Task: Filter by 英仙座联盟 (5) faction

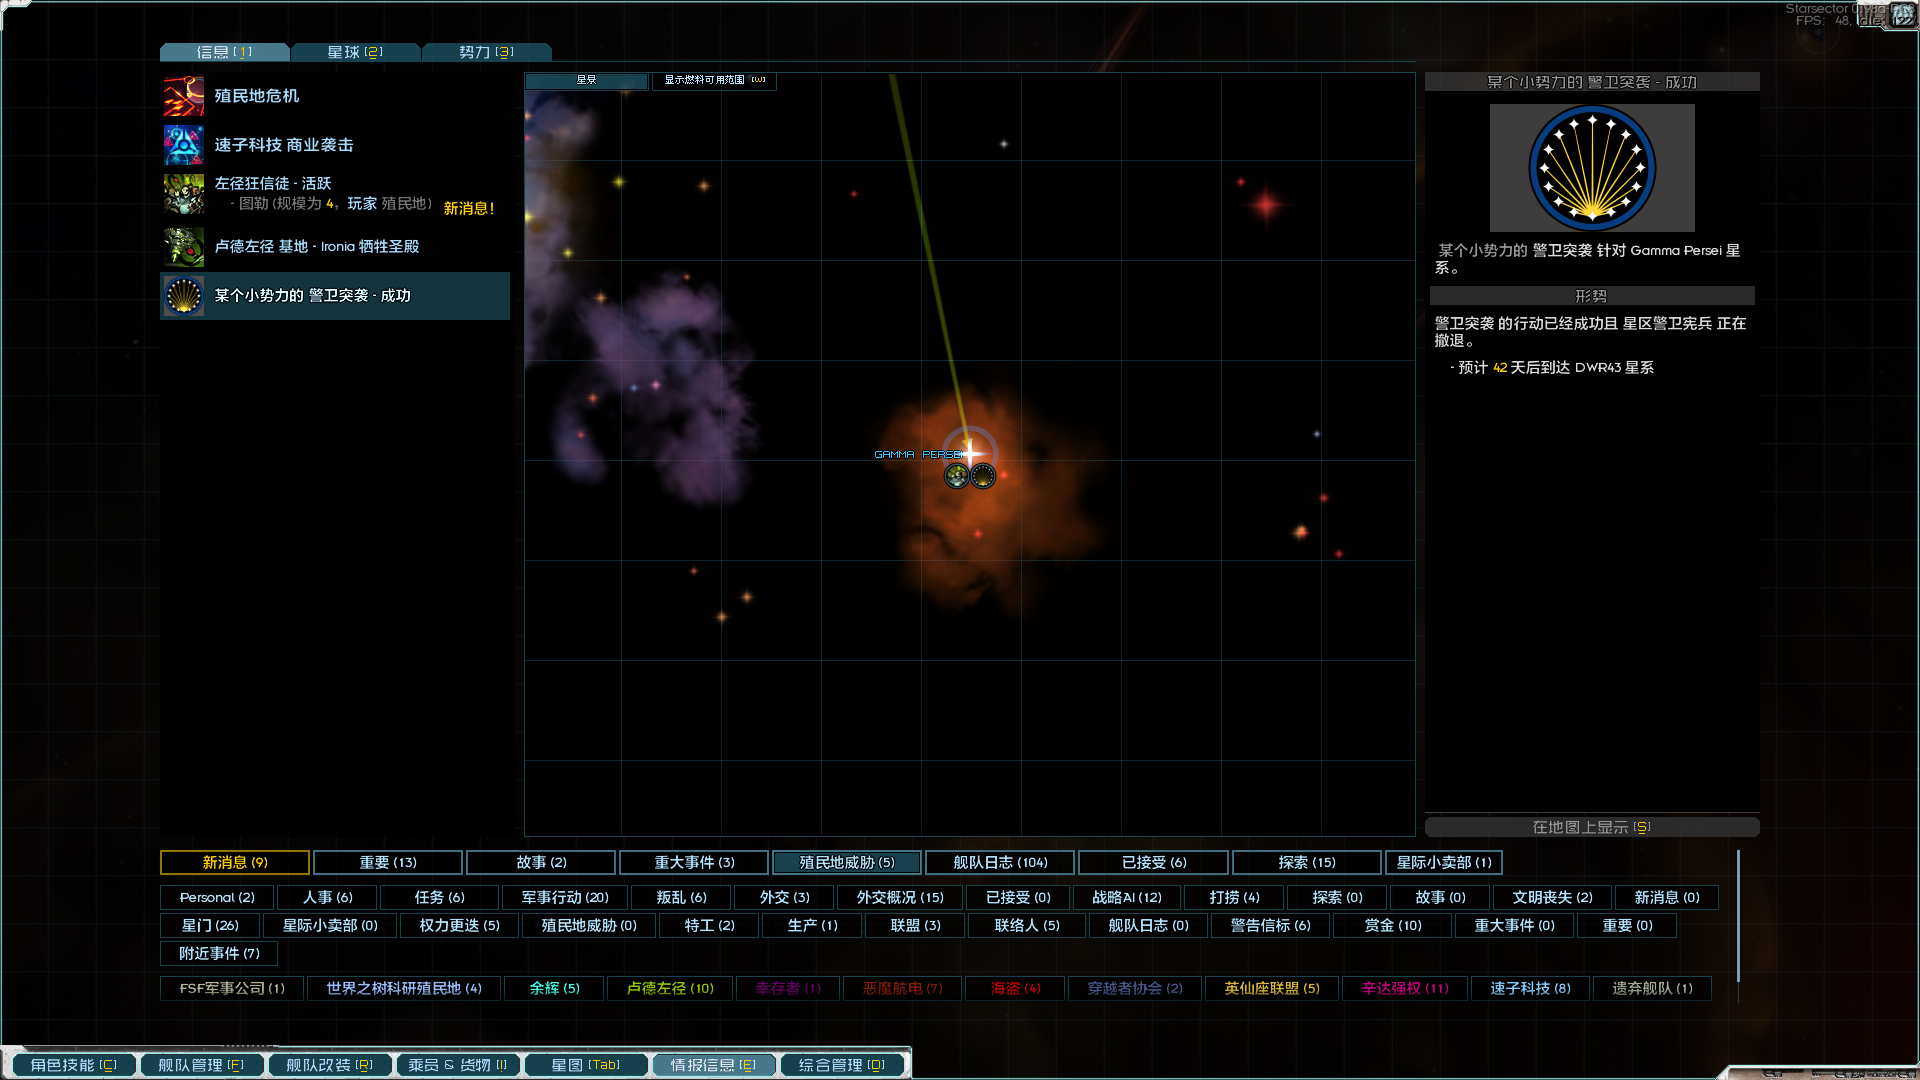Action: (1272, 988)
